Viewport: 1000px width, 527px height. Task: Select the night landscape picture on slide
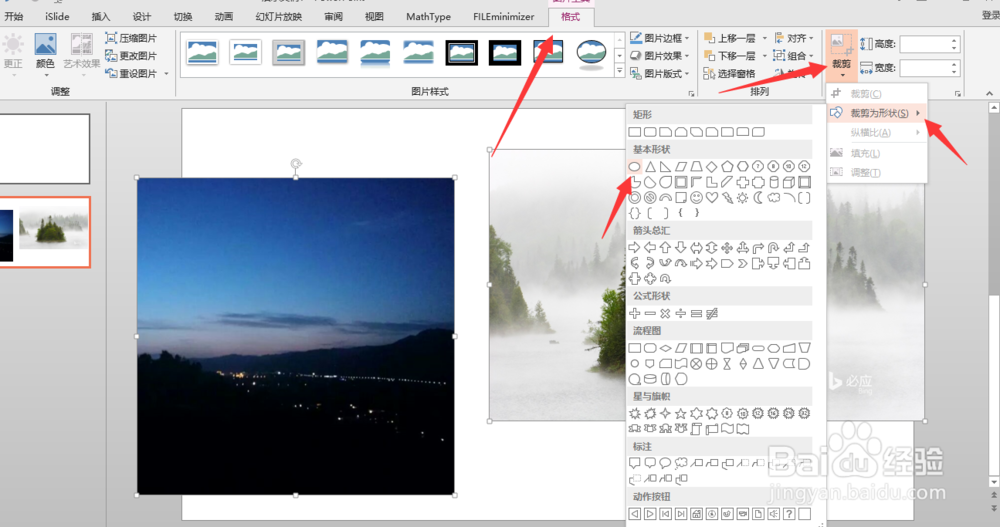coord(296,336)
